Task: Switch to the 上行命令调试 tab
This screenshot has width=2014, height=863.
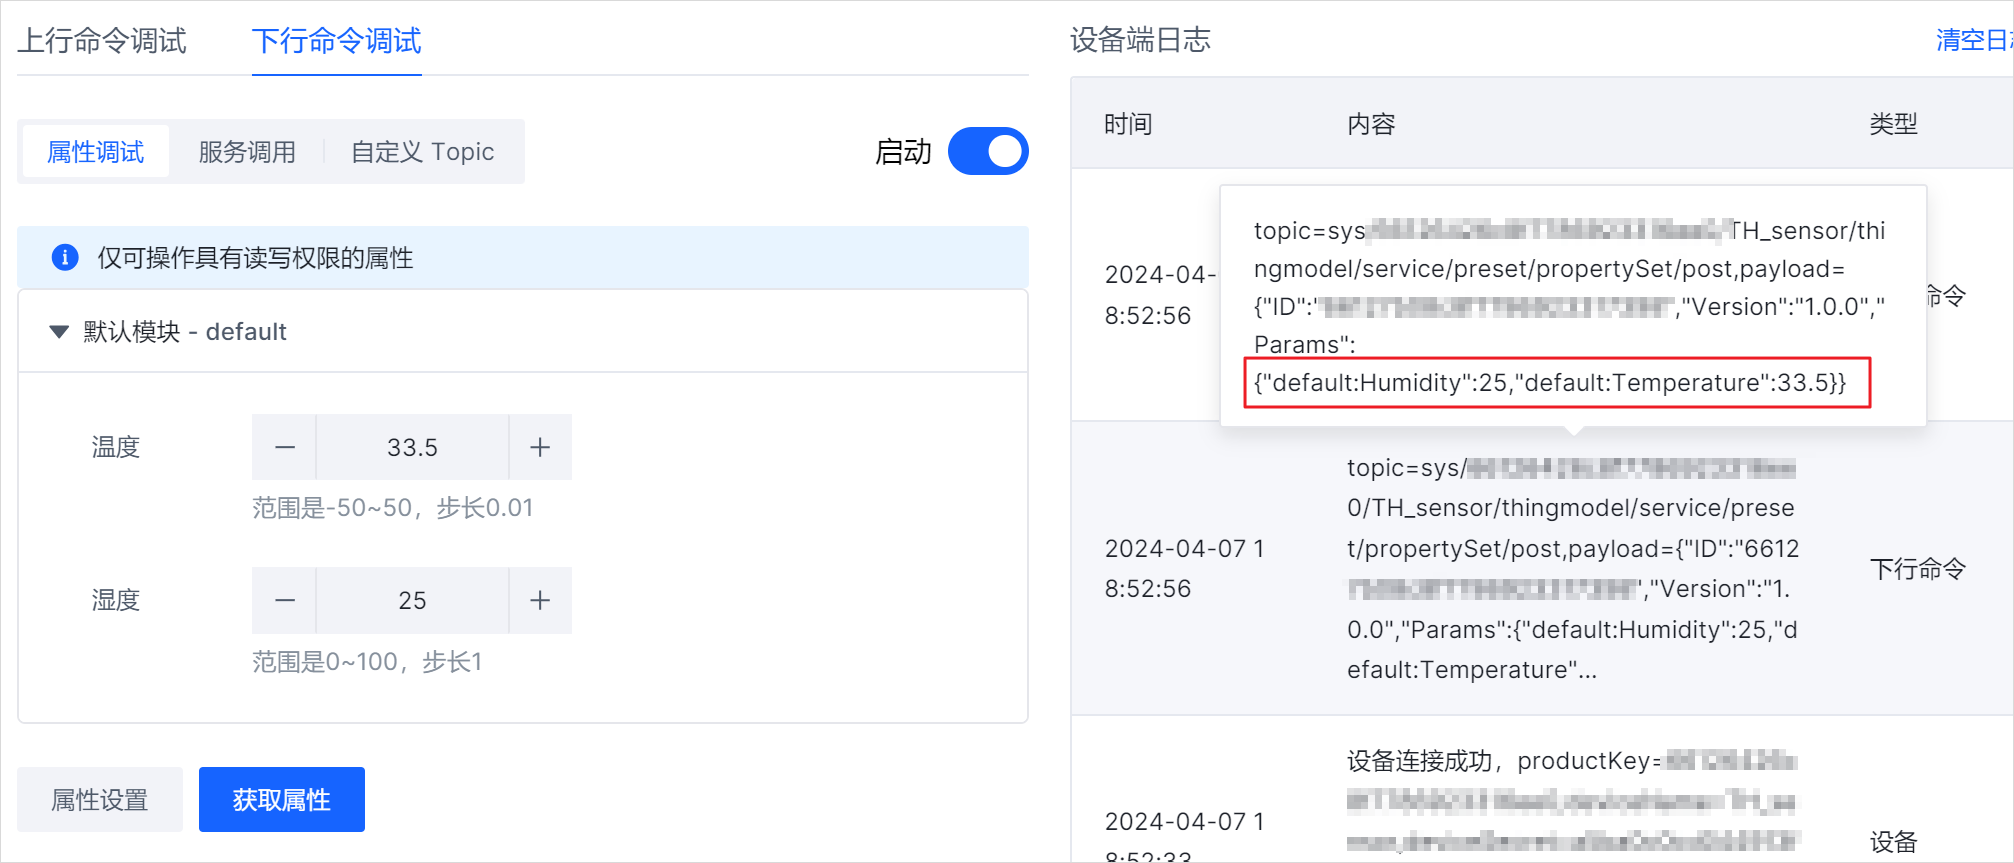Action: click(102, 41)
